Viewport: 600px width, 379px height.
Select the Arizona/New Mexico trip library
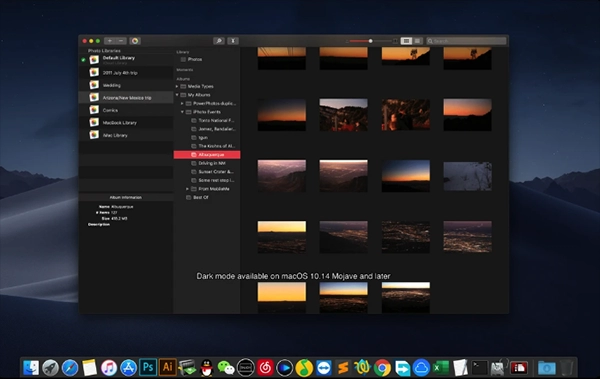coord(126,98)
